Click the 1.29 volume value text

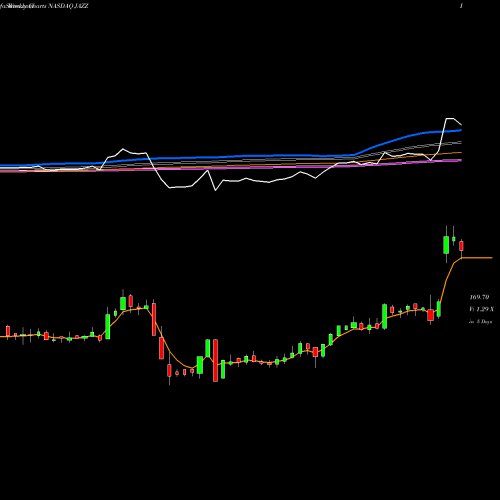[482, 309]
